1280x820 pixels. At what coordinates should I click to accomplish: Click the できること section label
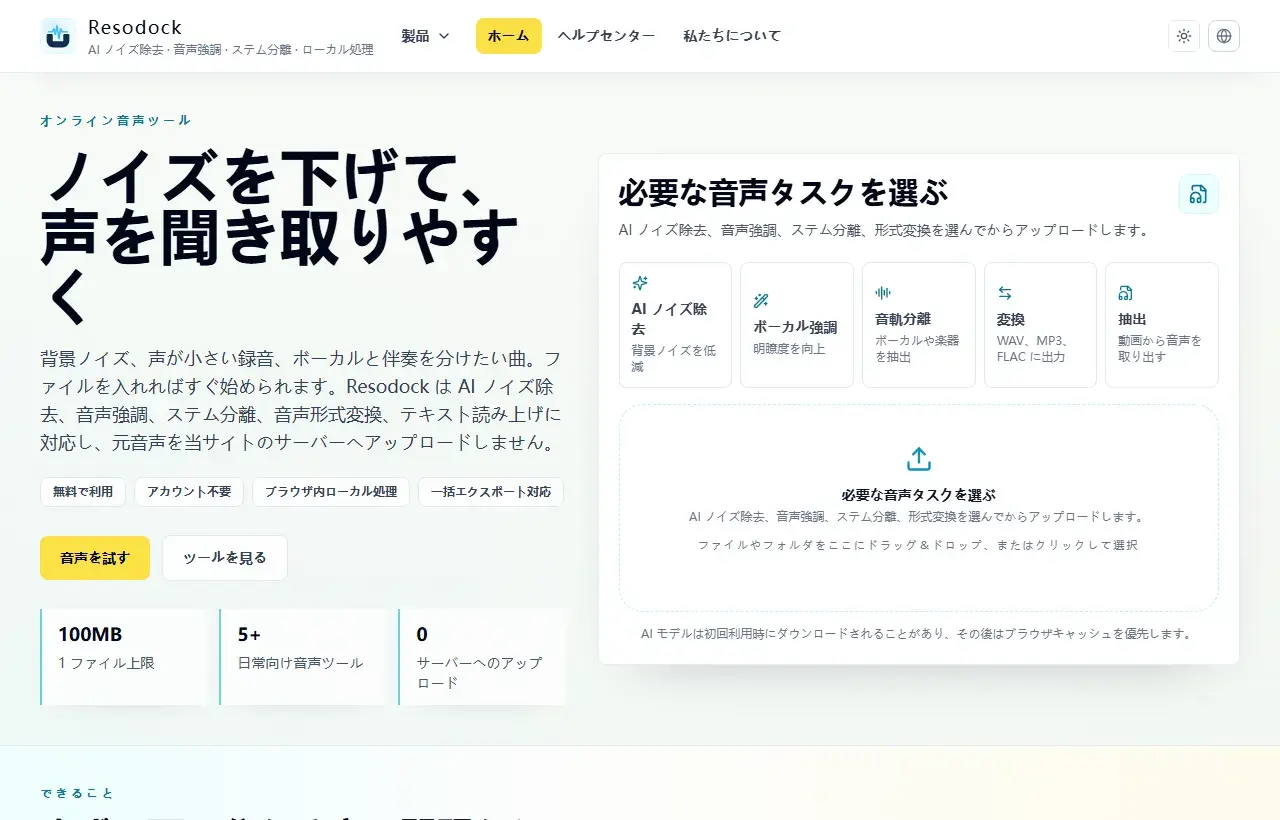[78, 793]
